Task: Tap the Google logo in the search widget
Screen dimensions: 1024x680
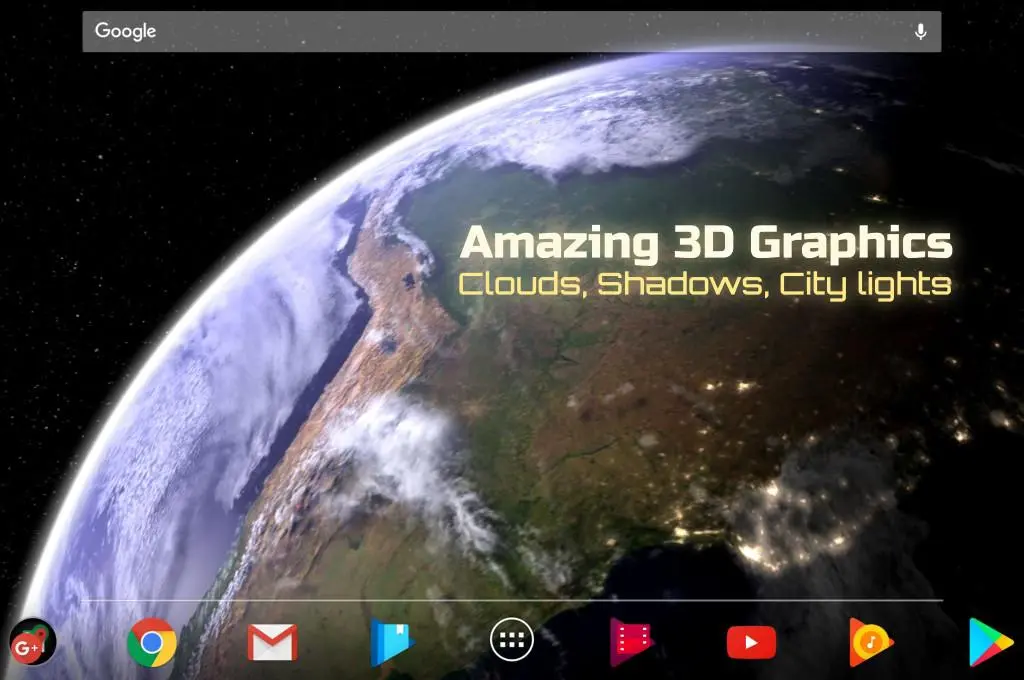Action: tap(125, 31)
